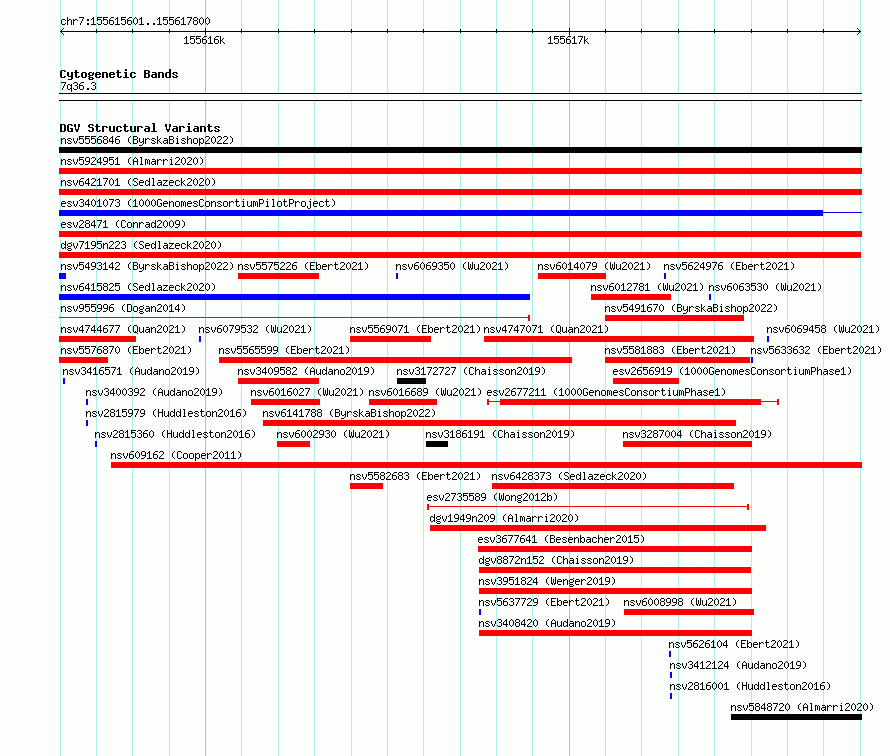
Task: Click nsv5491670 (ByrskaBishop2022) label
Action: tap(691, 308)
